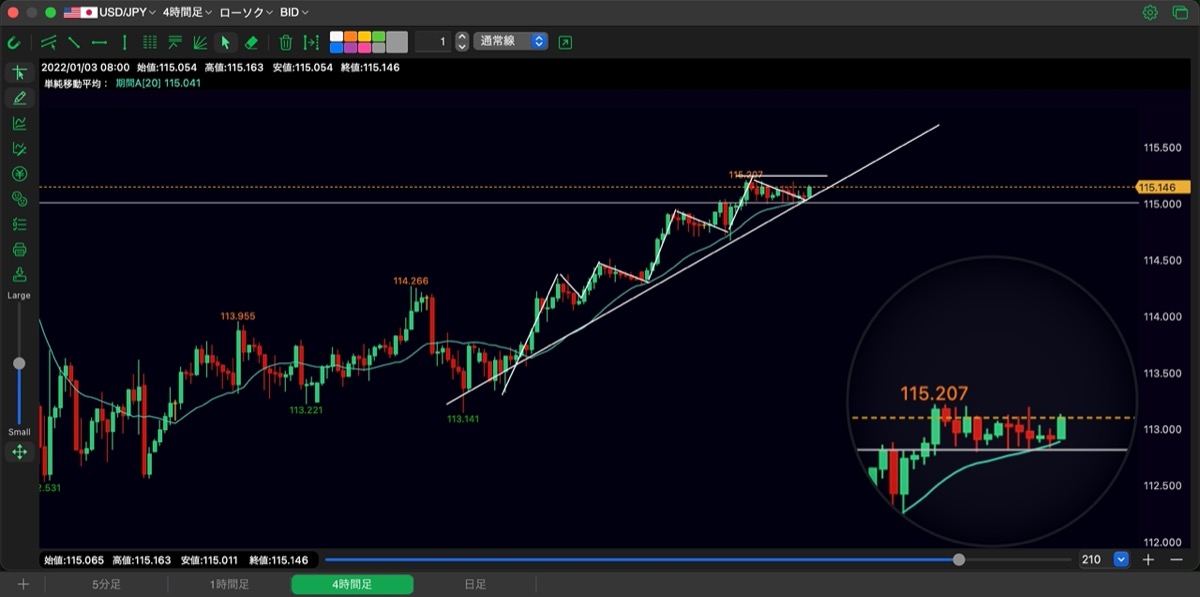Viewport: 1200px width, 597px height.
Task: Click the printer icon in sidebar
Action: coord(19,250)
